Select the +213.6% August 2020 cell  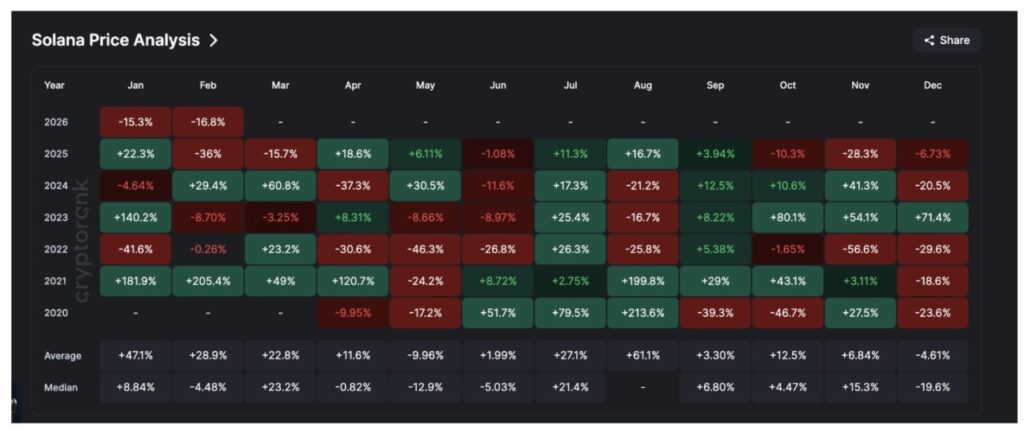tap(643, 312)
